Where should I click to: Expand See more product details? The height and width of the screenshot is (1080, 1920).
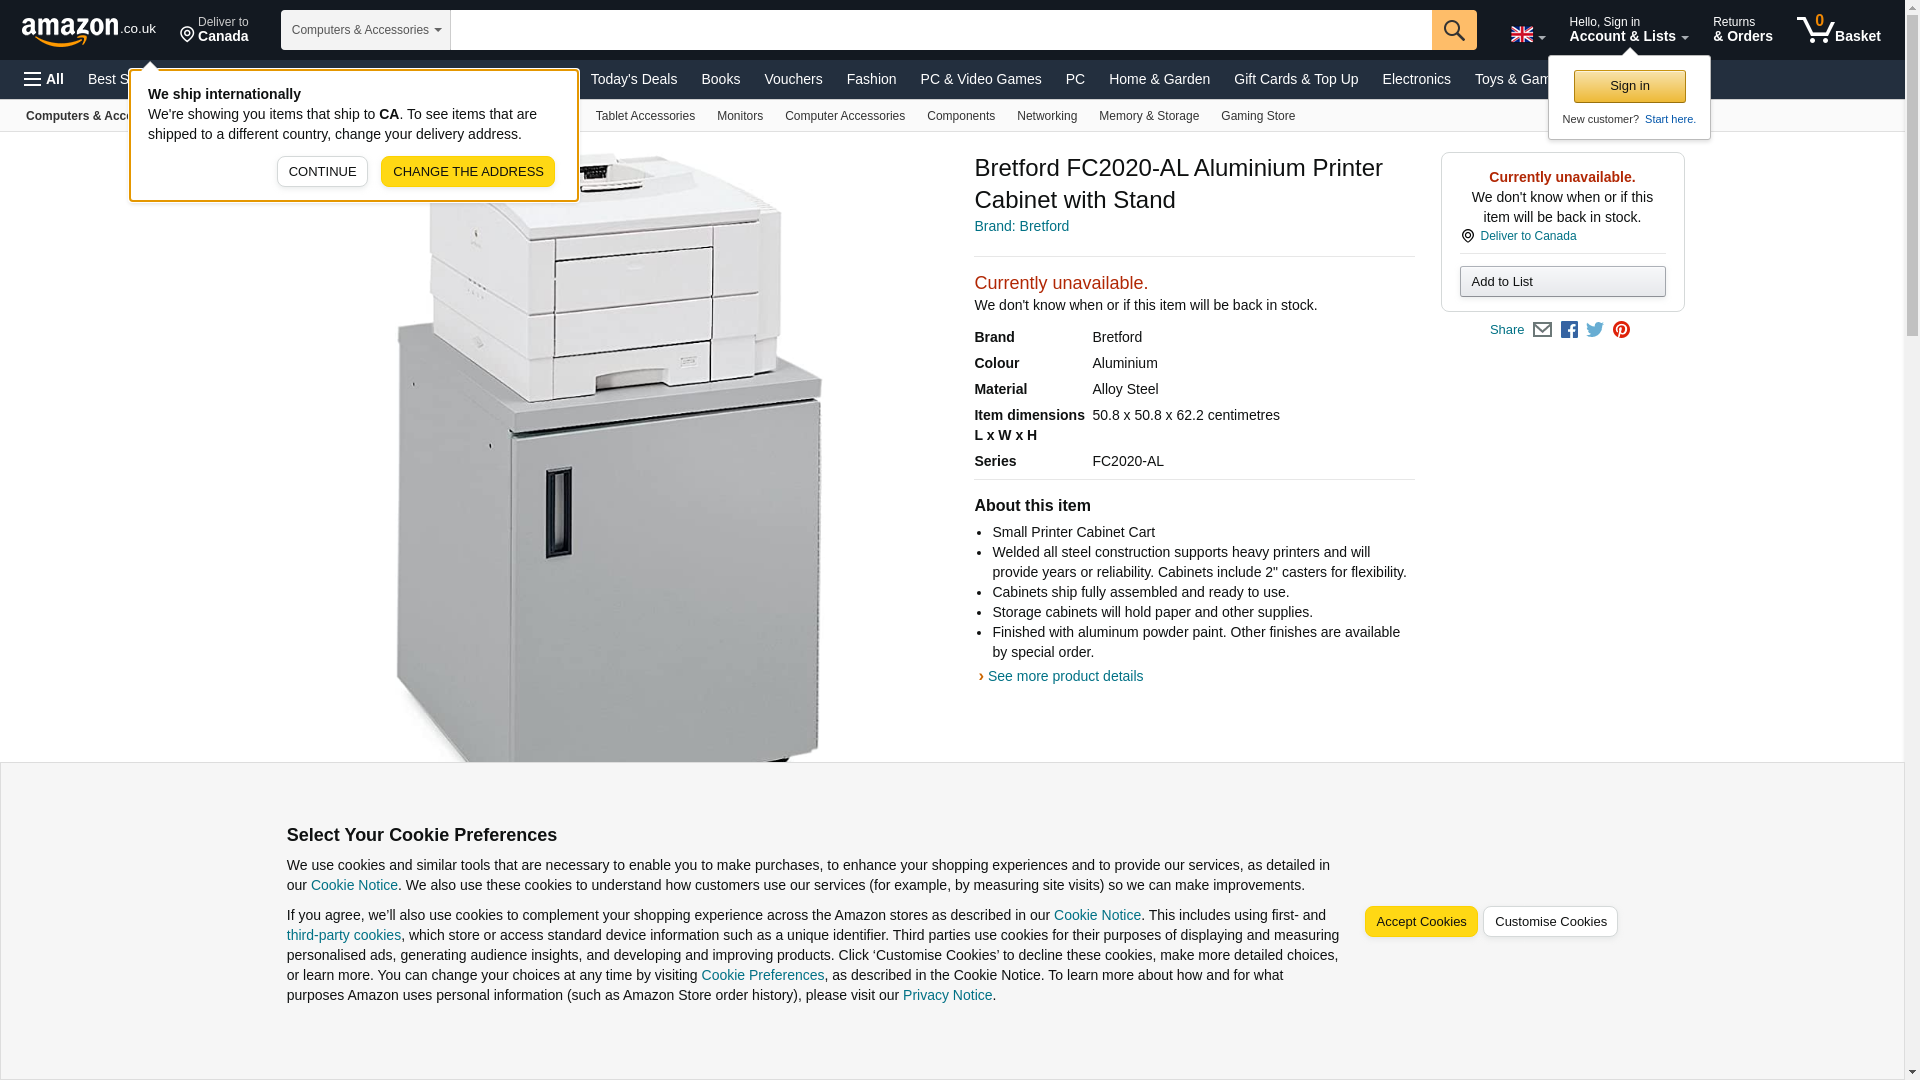coord(1065,676)
